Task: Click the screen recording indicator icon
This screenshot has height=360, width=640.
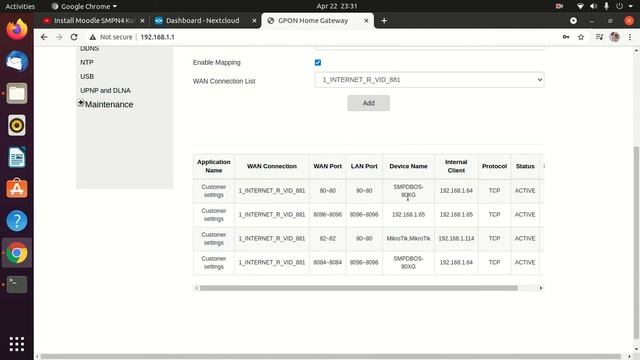Action: tap(559, 6)
